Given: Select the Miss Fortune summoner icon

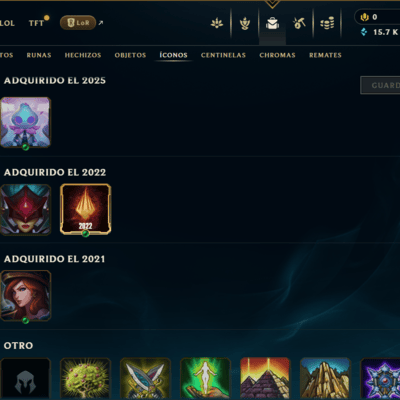Looking at the screenshot, I should click(26, 296).
